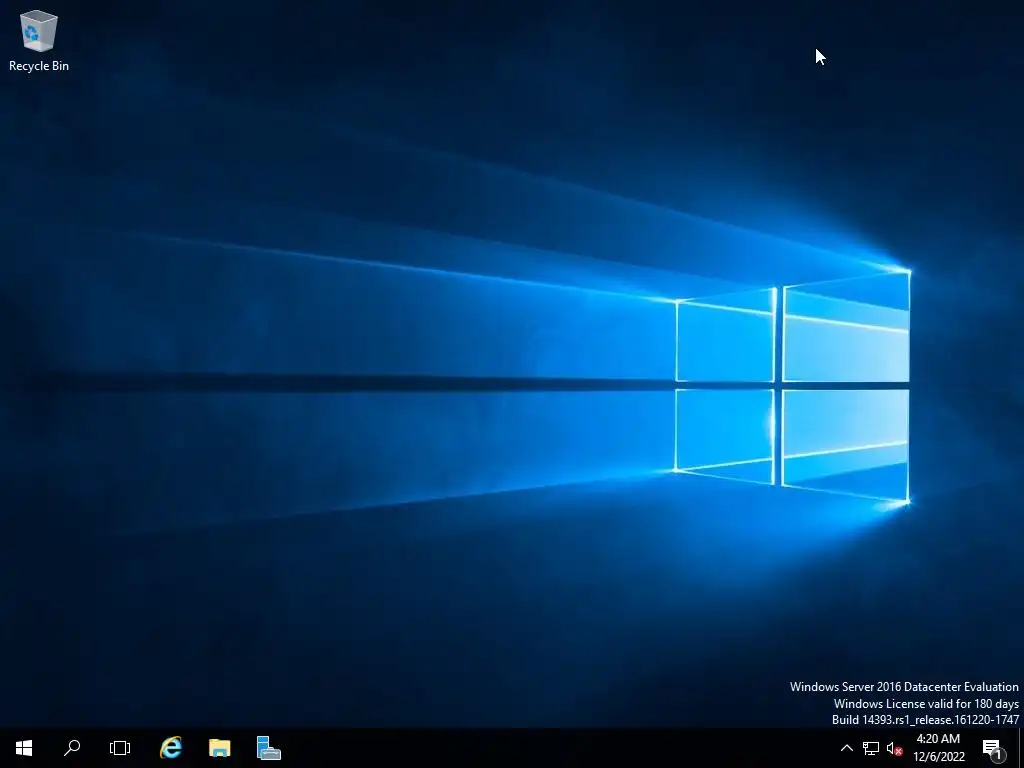Click Show Desktop strip at taskbar end
Viewport: 1024px width, 768px height.
1021,748
